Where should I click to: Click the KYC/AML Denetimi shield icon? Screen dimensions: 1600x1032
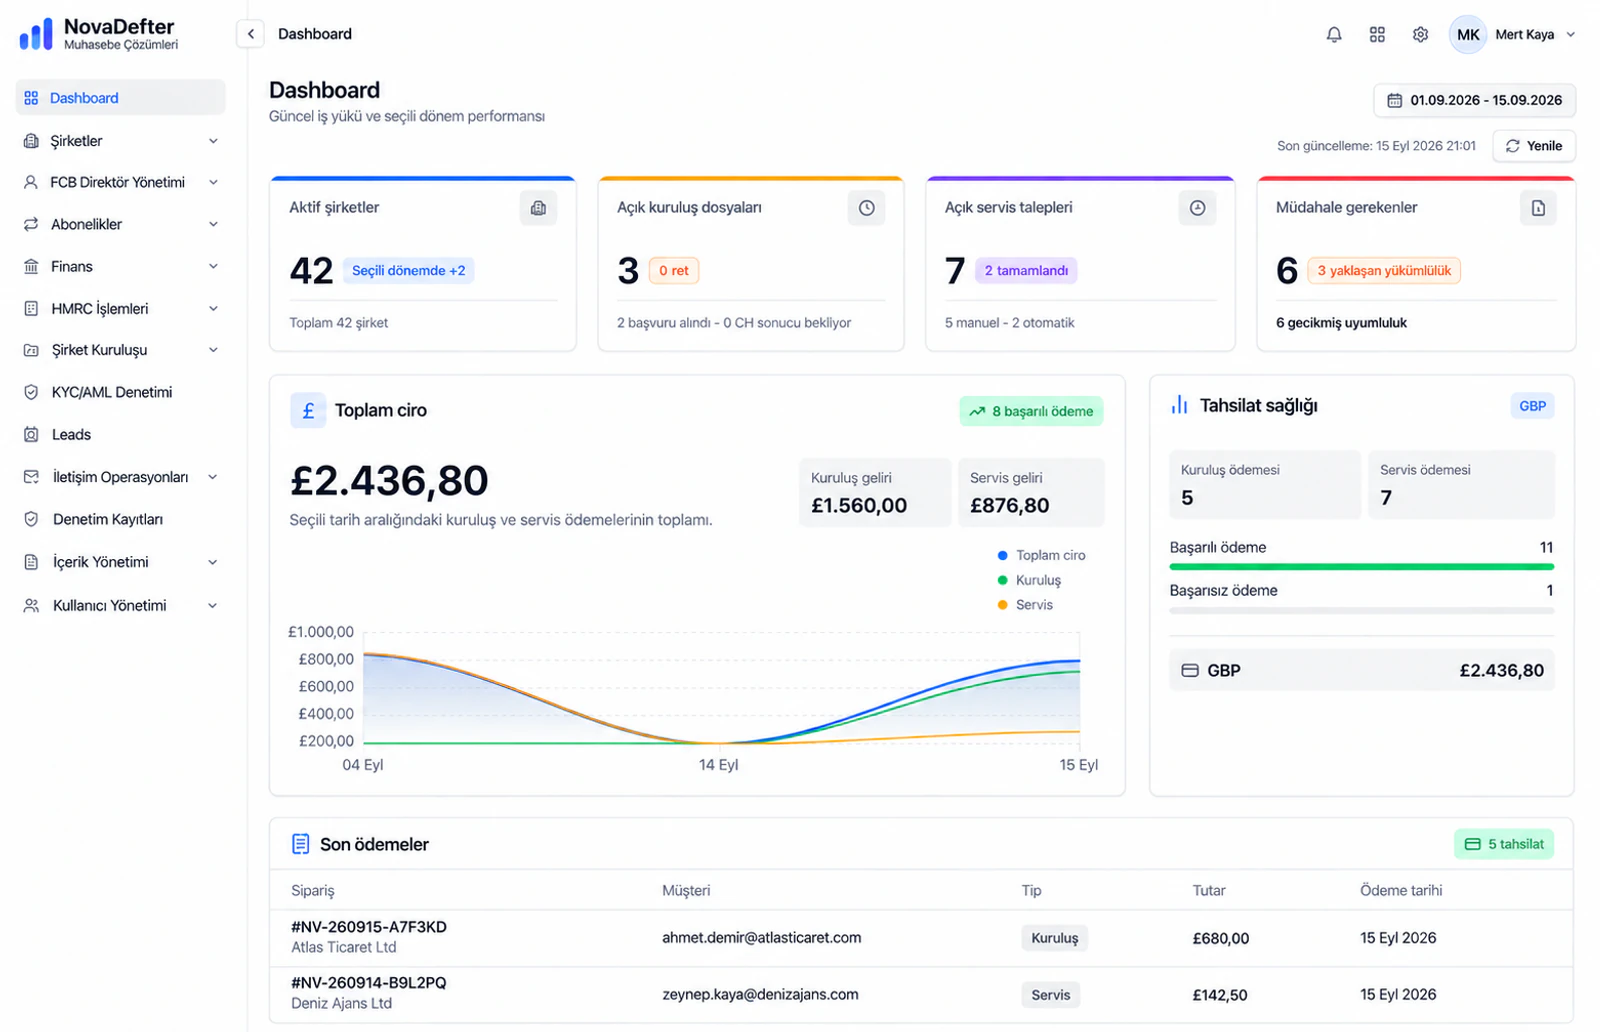31,392
